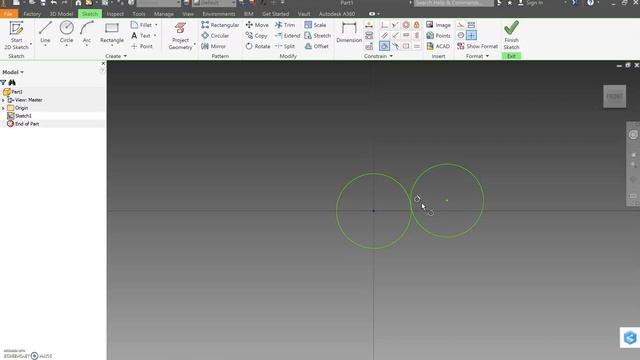
Task: Import Points into the sketch
Action: [438, 36]
